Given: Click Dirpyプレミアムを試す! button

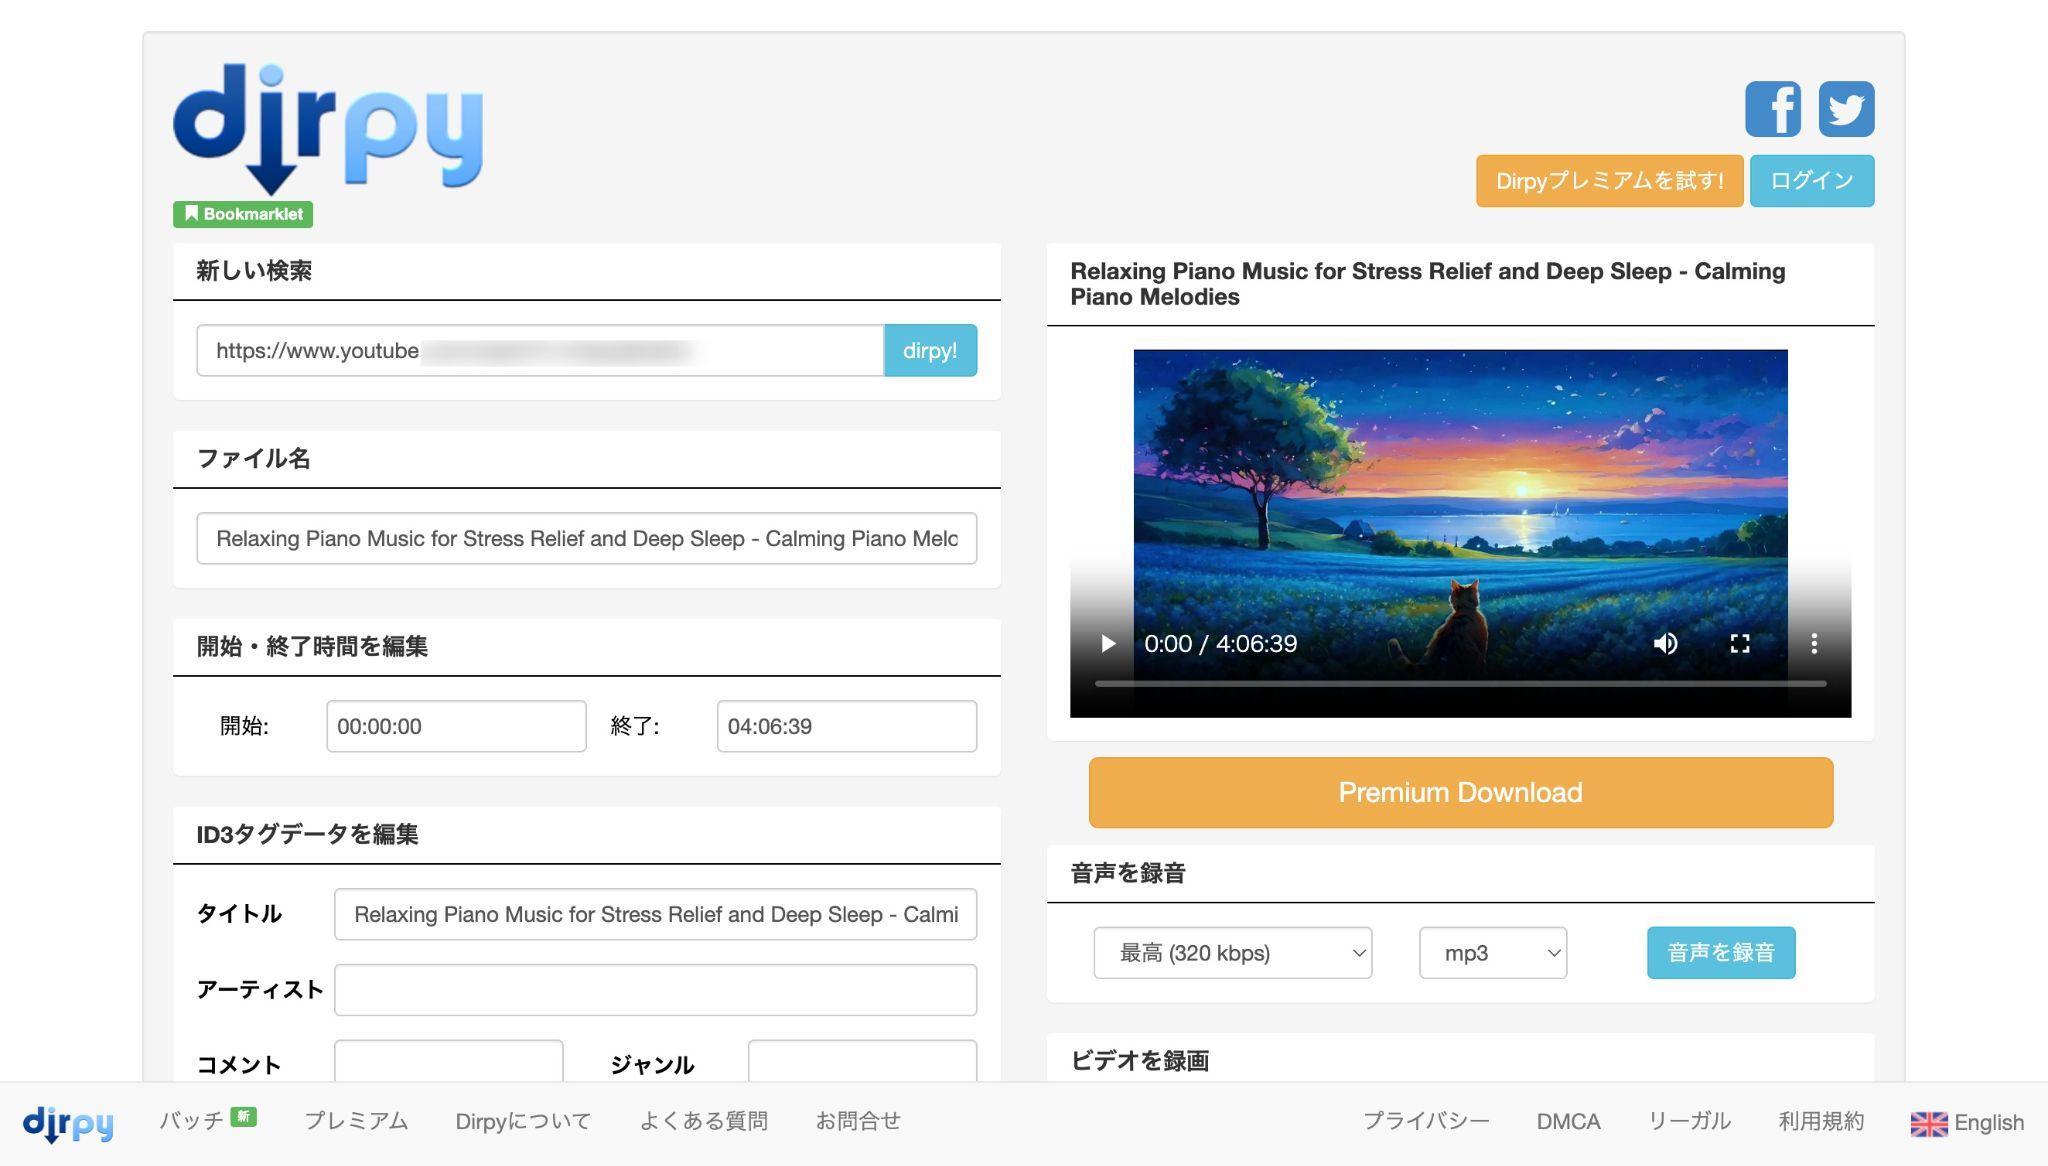Looking at the screenshot, I should (1609, 181).
